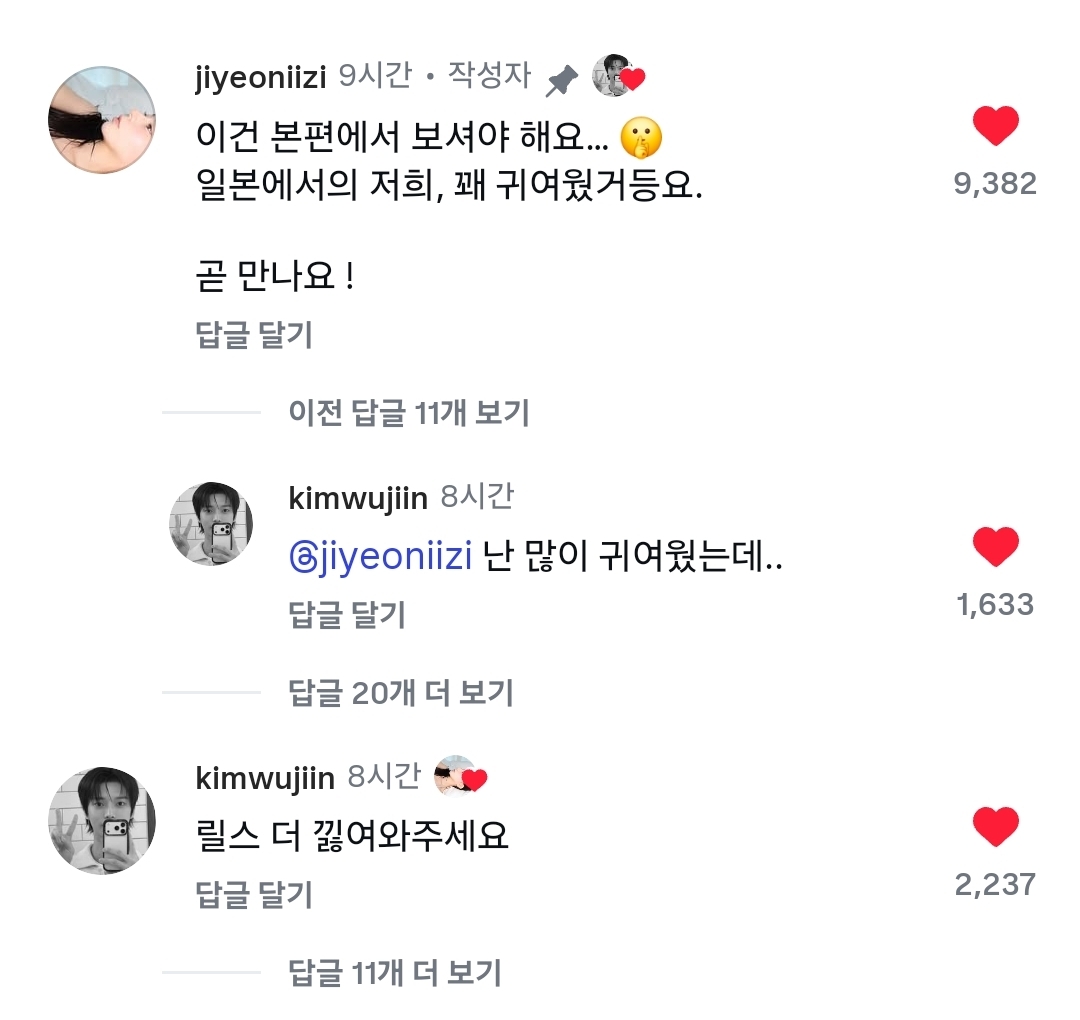Like kimwujiin's reply mentioning @jiyeoniizi
This screenshot has height=1020, width=1080.
995,548
